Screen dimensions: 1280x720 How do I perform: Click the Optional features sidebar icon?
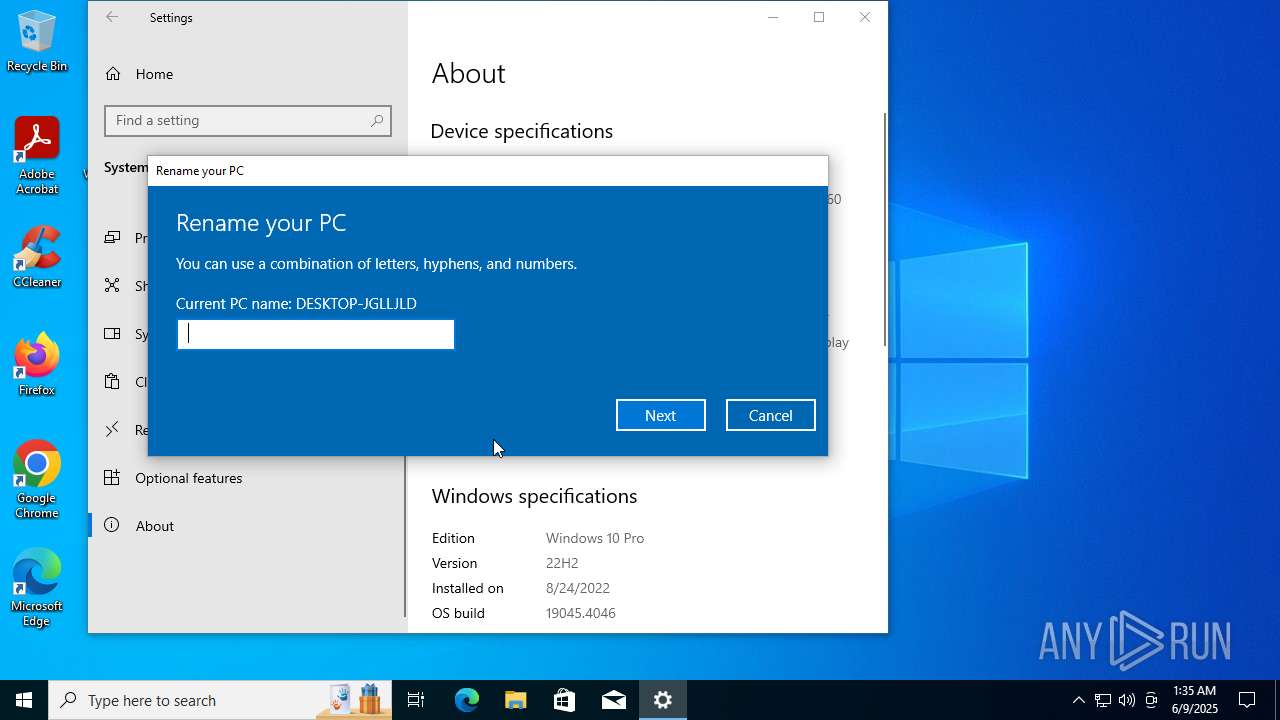[x=113, y=478]
